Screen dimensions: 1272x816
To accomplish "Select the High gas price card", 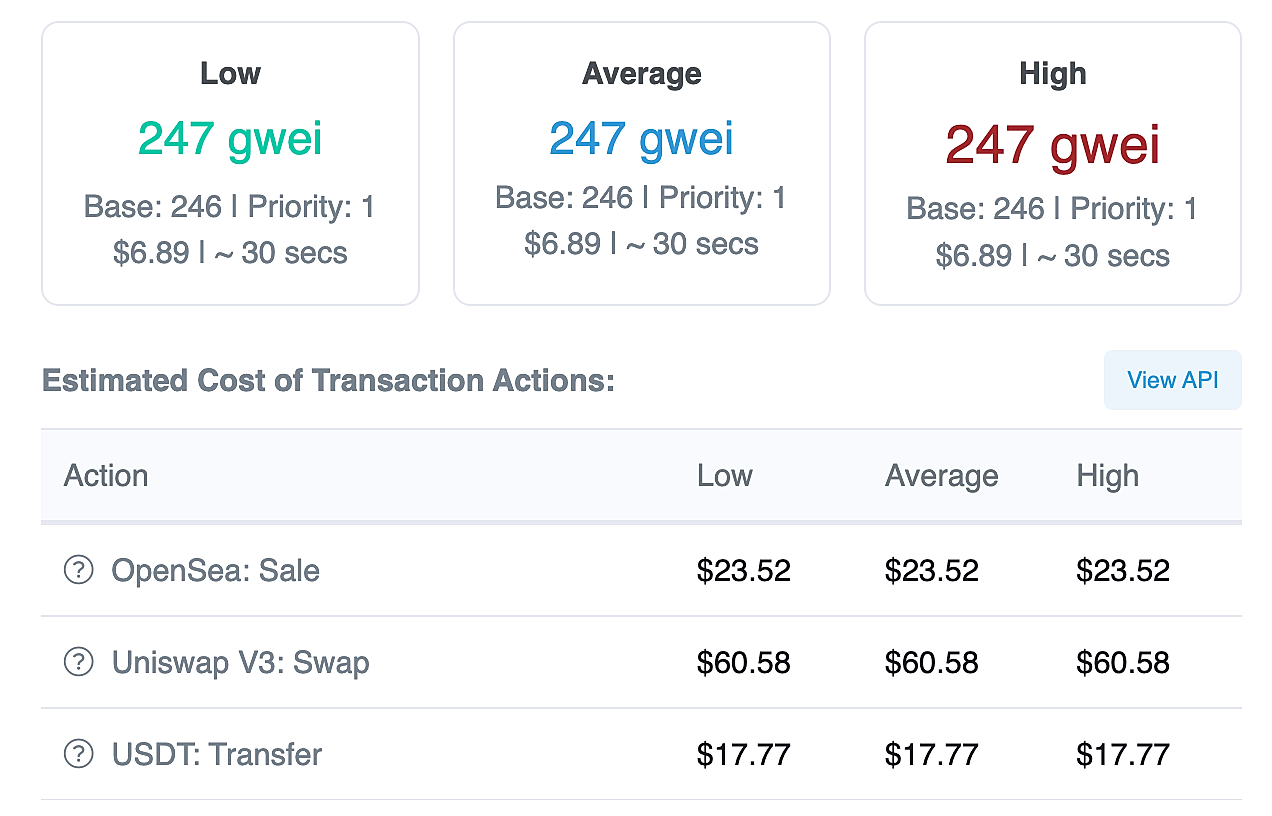I will point(1053,163).
